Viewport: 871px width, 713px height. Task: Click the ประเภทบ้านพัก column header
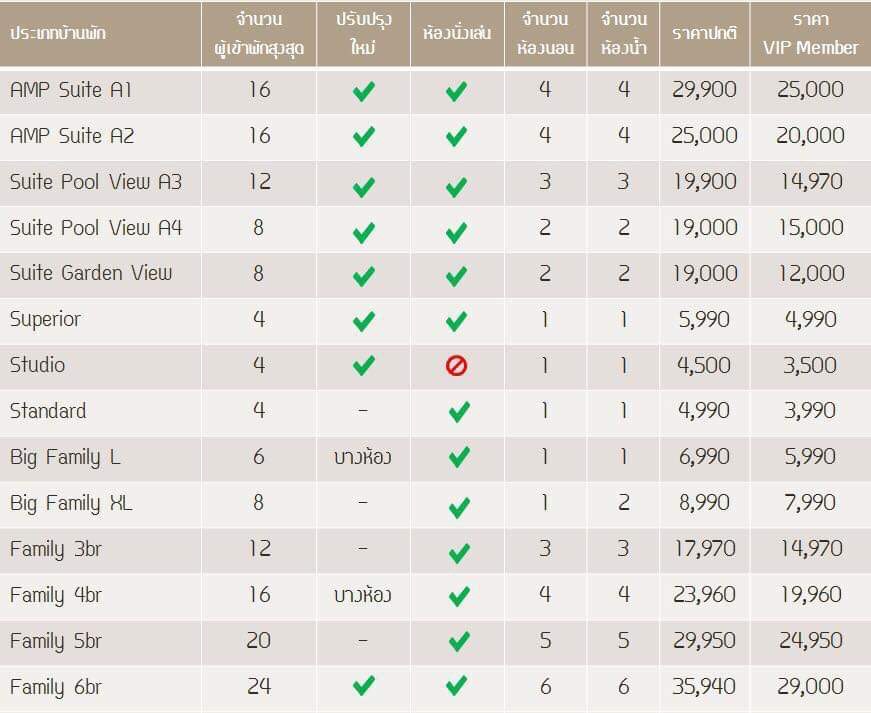pyautogui.click(x=57, y=33)
